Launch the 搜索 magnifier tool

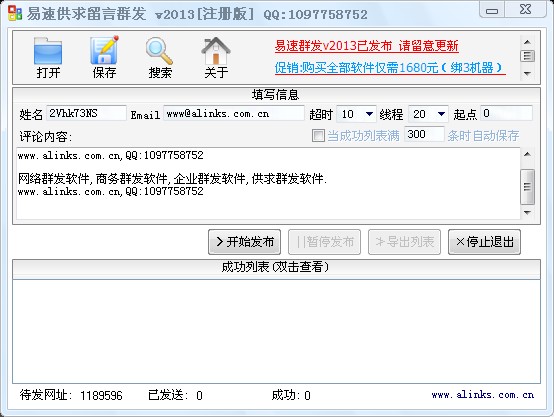coord(160,58)
